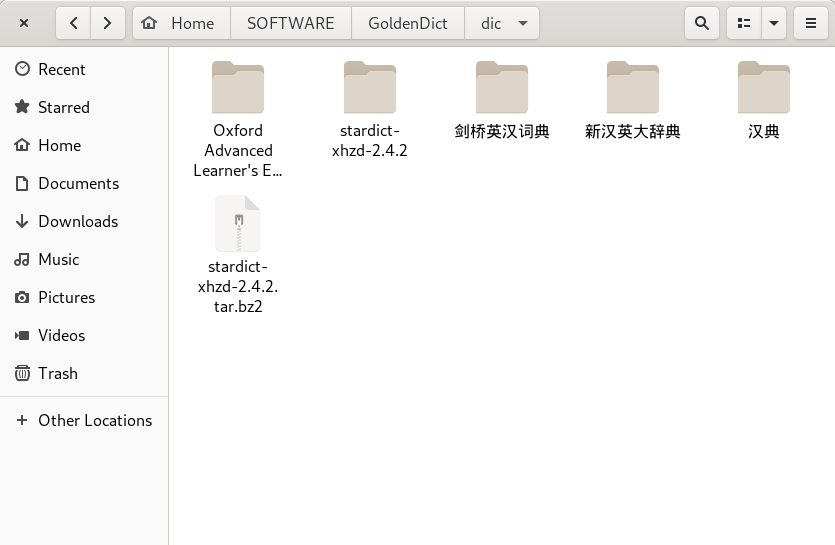Click Home in the path bar
Viewport: 835px width, 545px height.
(182, 23)
